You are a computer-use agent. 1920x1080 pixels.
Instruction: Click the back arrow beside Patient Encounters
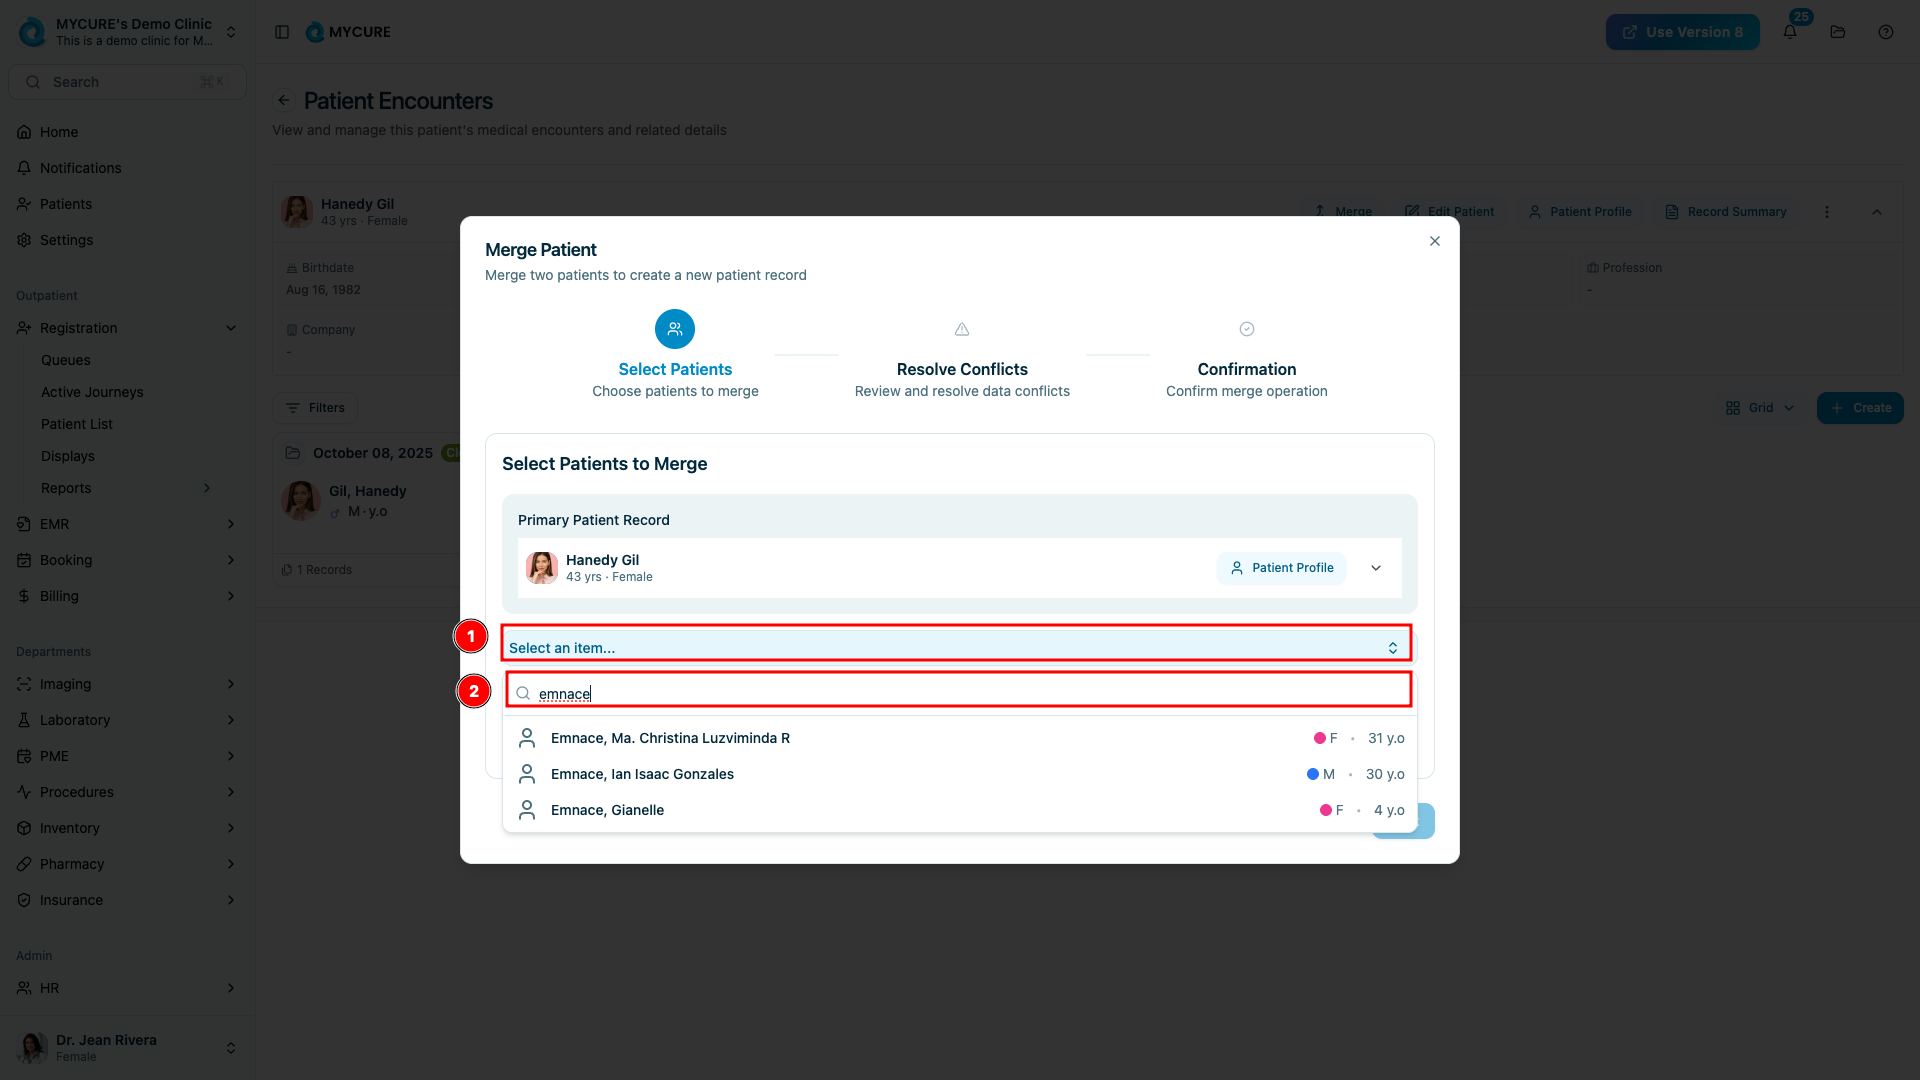tap(284, 100)
